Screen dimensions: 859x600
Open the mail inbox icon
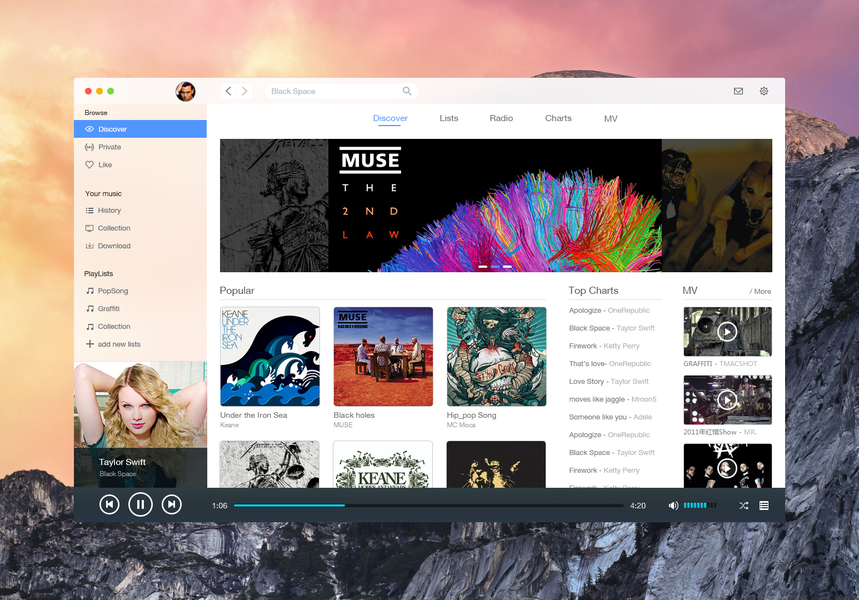click(x=738, y=91)
